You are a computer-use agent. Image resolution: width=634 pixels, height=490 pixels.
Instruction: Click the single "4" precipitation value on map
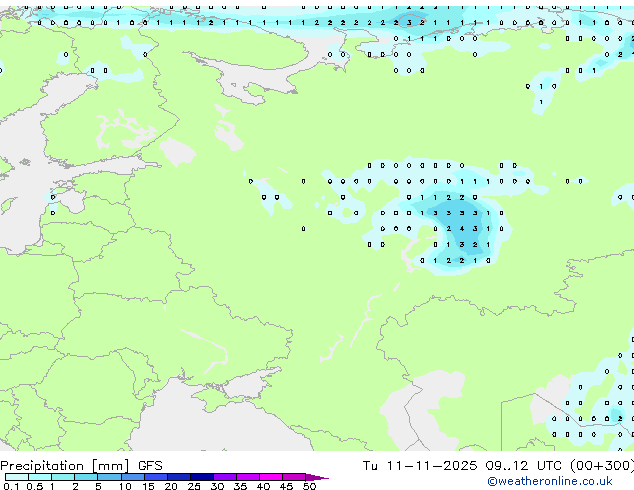[462, 229]
